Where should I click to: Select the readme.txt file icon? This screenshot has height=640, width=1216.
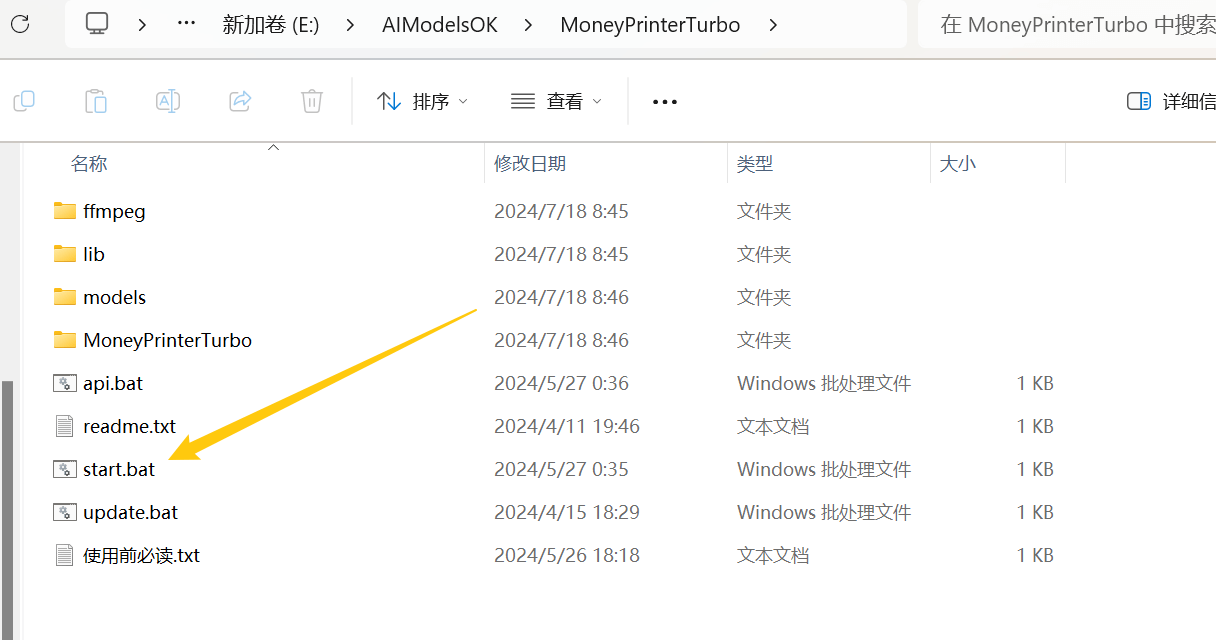pyautogui.click(x=65, y=426)
